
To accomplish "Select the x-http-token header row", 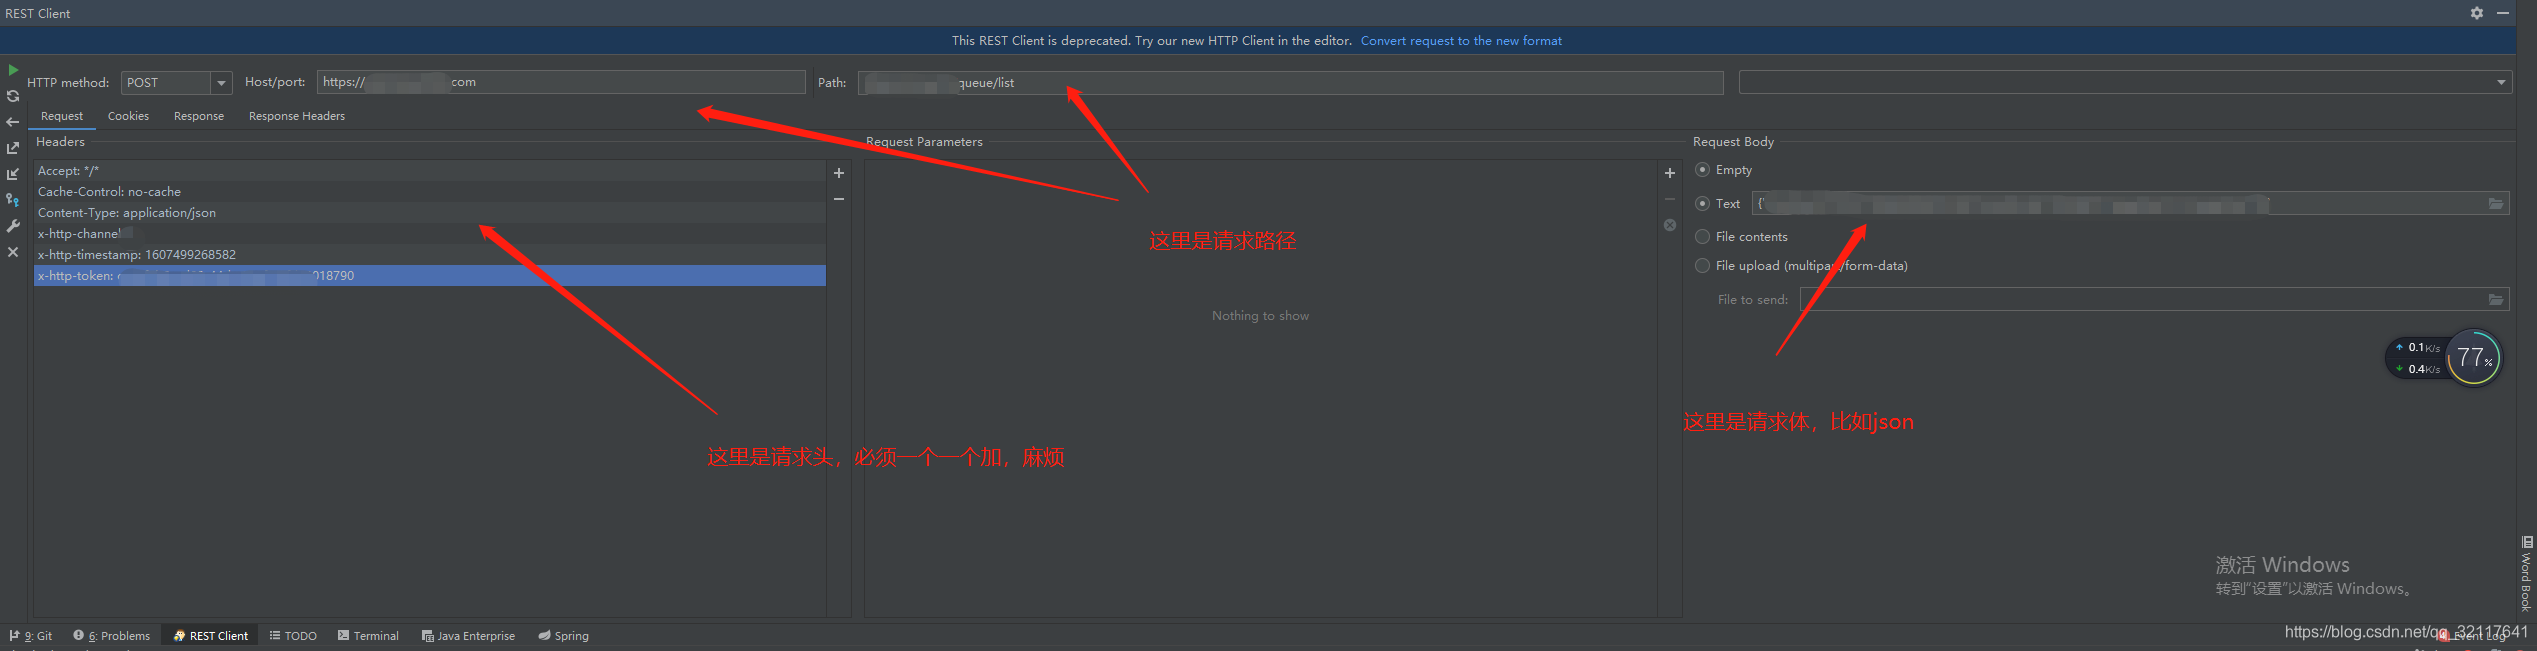I will click(x=430, y=276).
